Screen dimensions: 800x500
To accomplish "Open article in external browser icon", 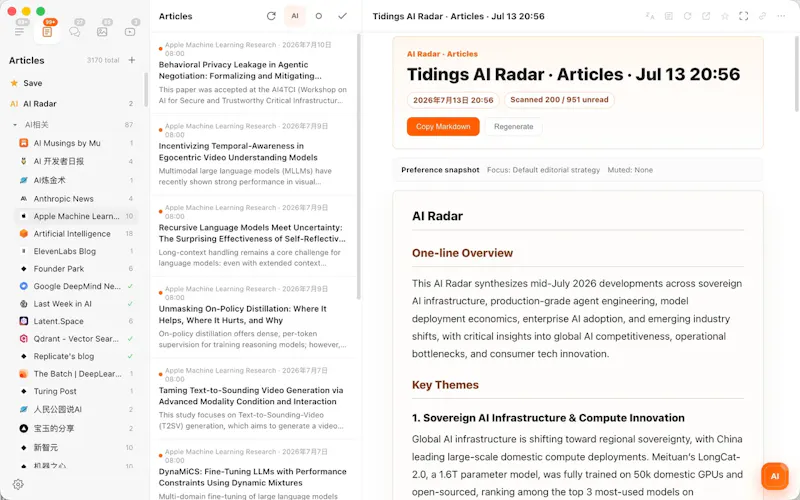I will click(x=706, y=16).
